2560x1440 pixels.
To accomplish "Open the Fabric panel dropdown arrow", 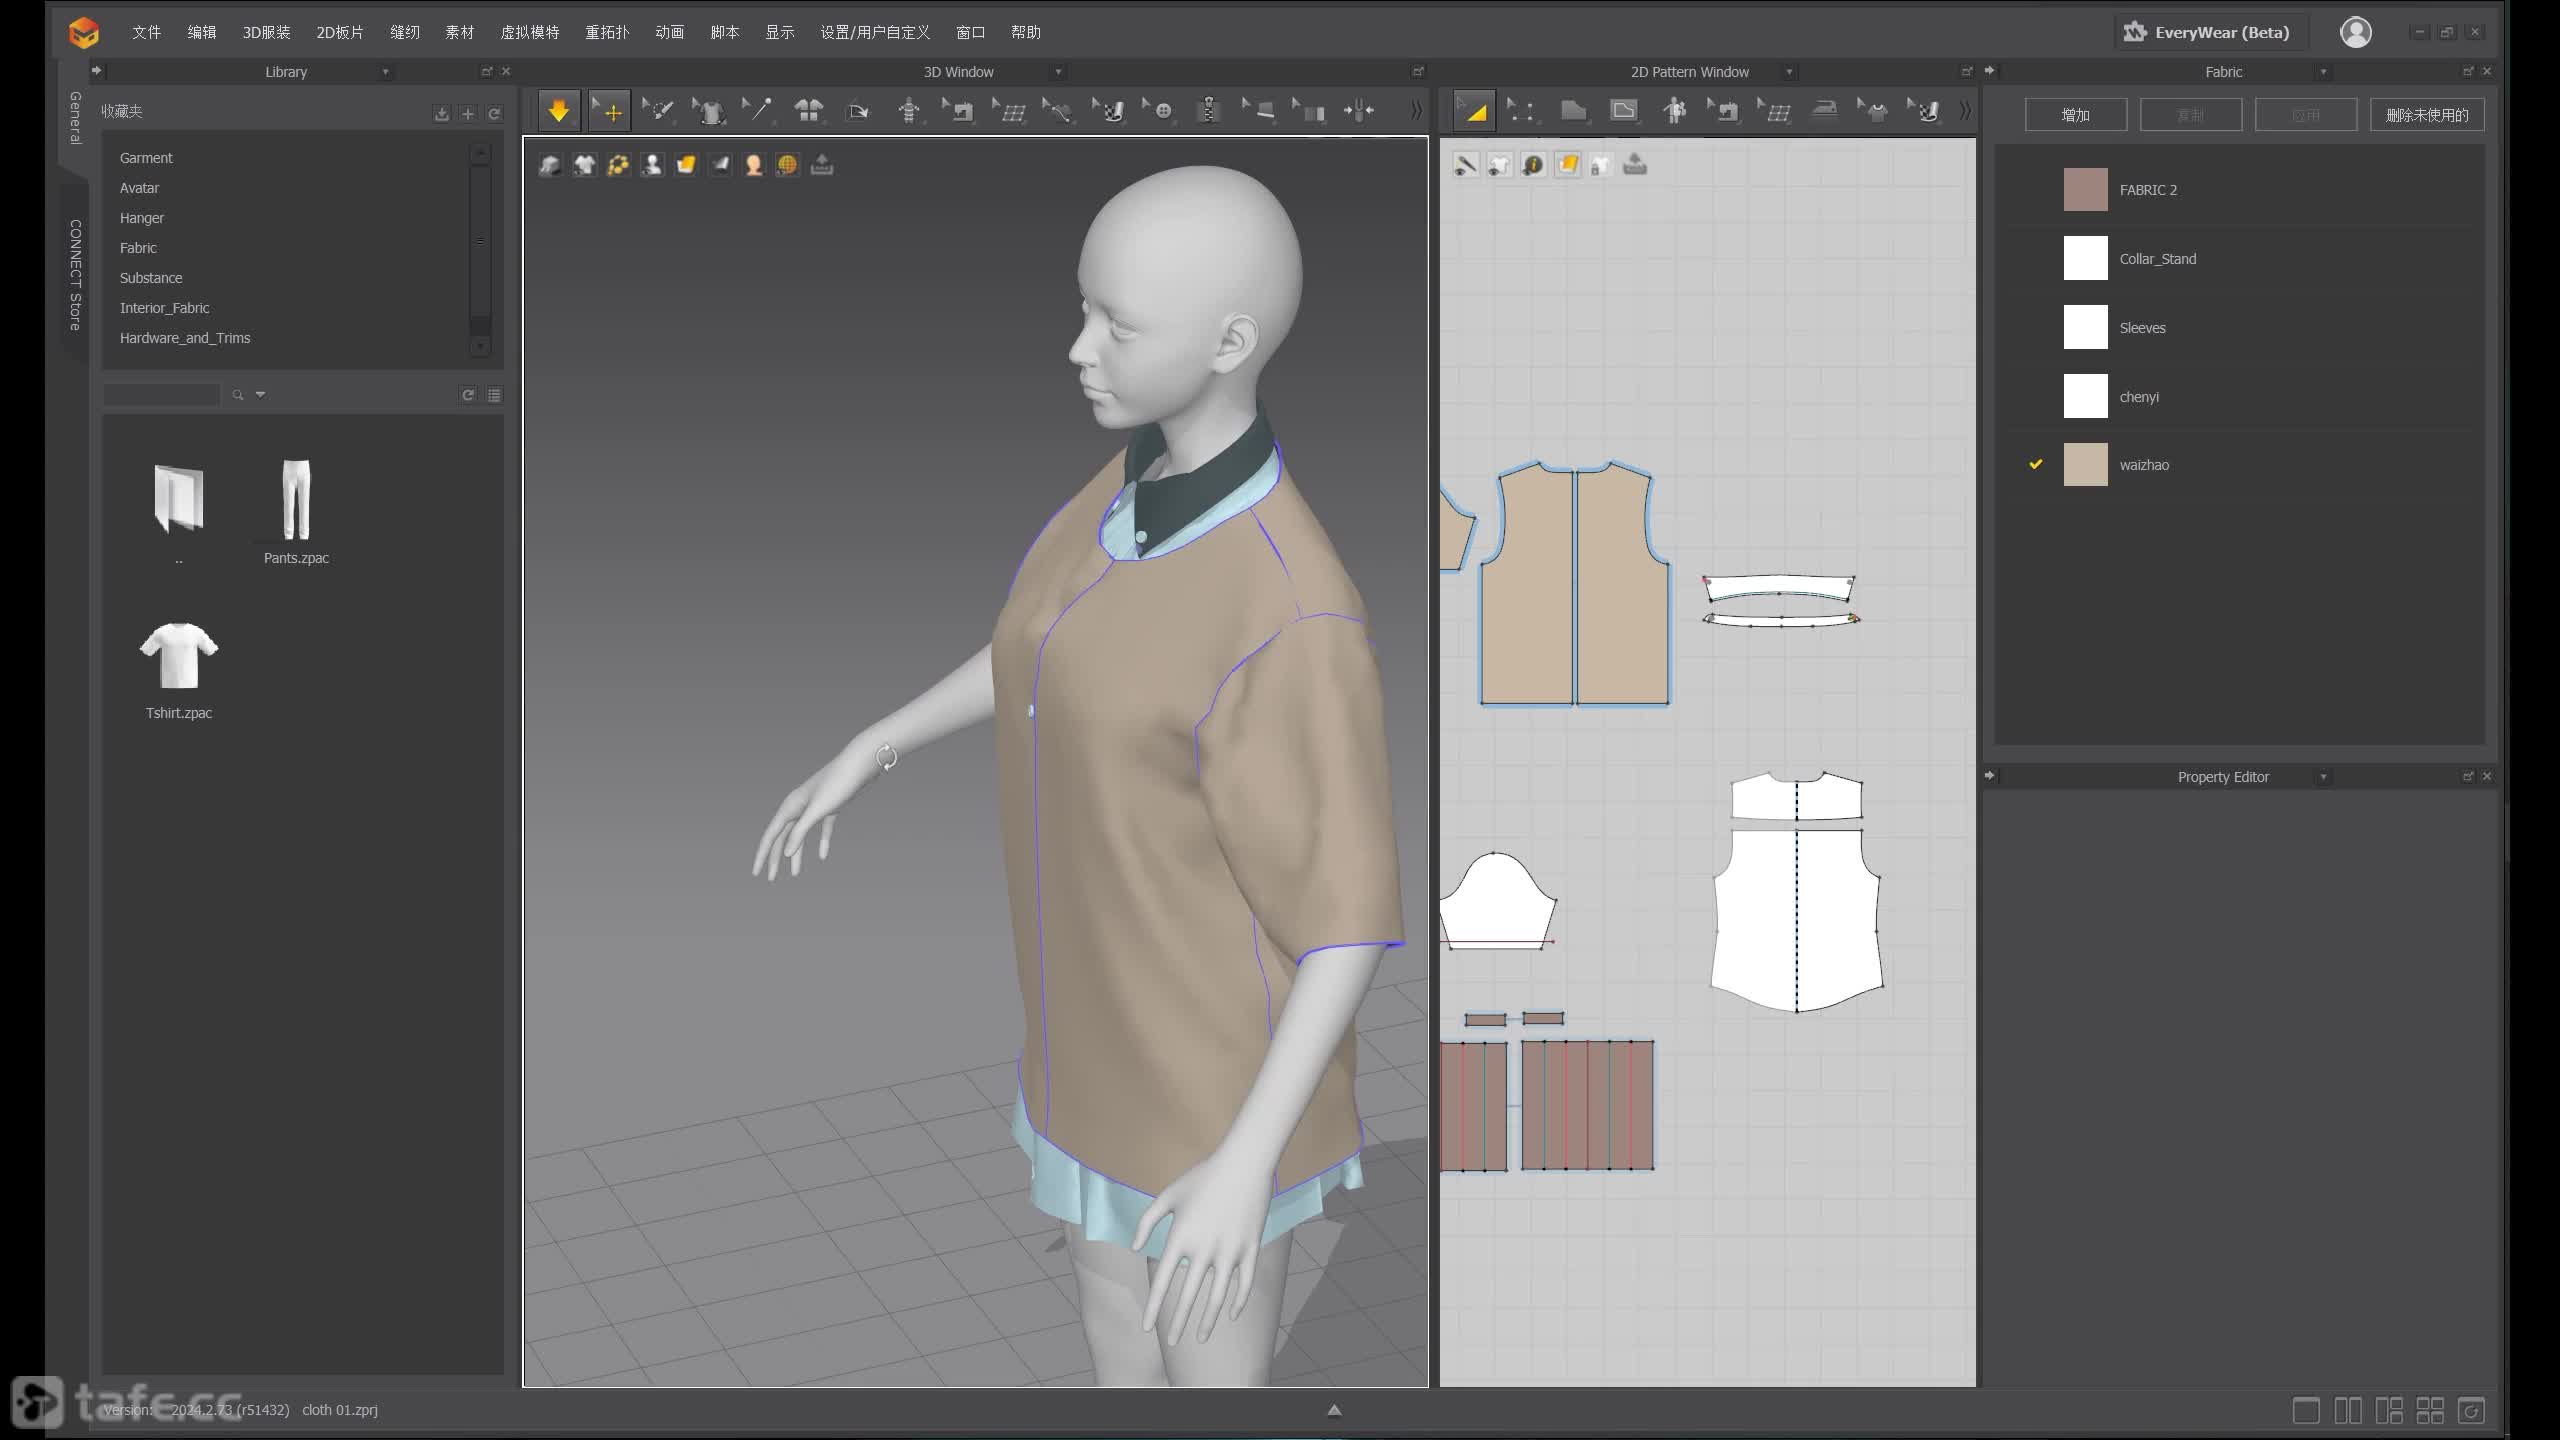I will pyautogui.click(x=2323, y=72).
